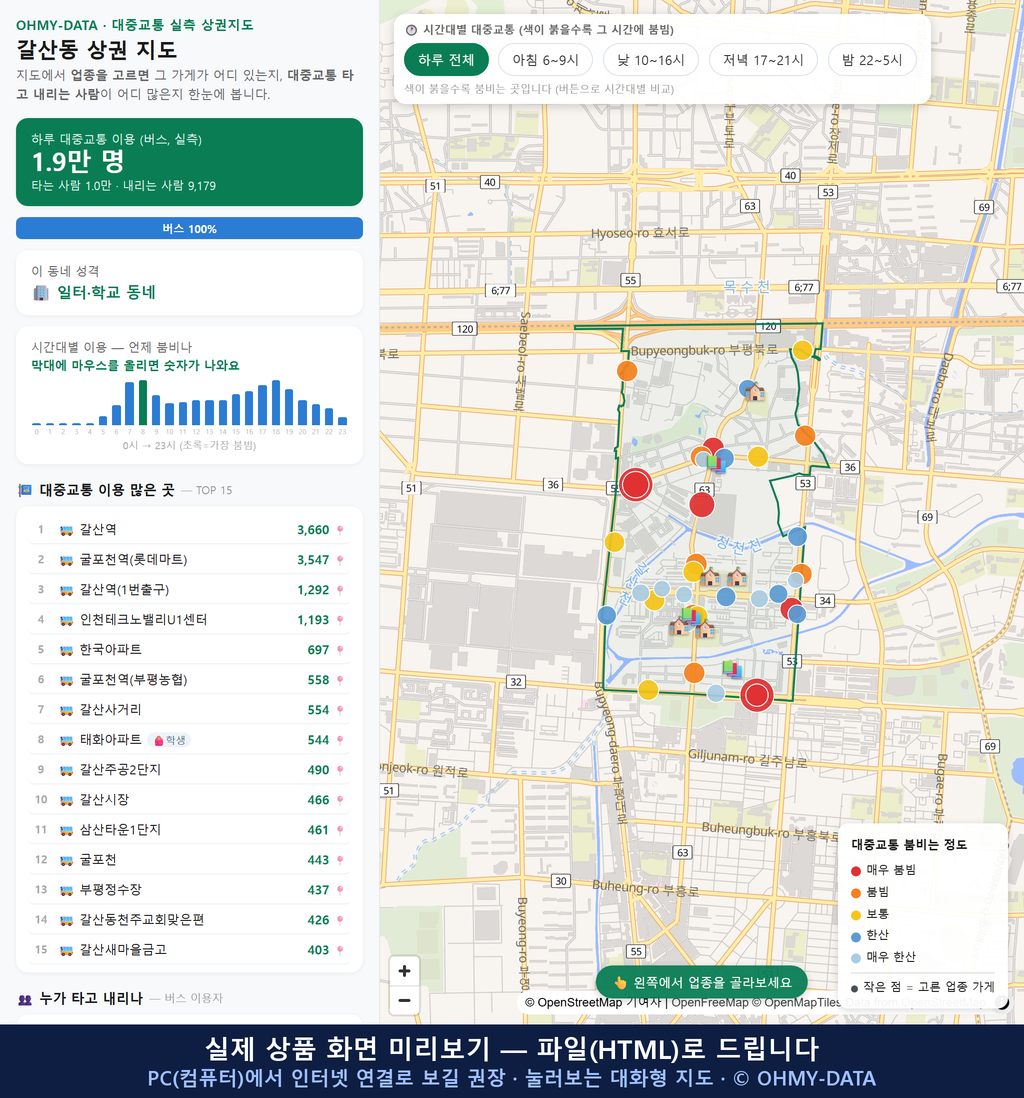This screenshot has width=1024, height=1098.
Task: Select the 하루 전체 time filter
Action: click(x=446, y=60)
